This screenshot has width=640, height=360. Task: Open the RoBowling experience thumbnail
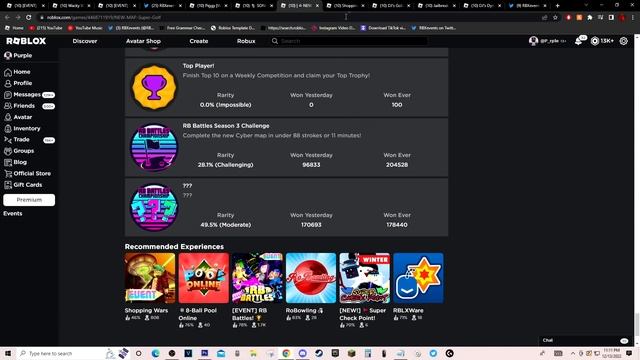[311, 278]
